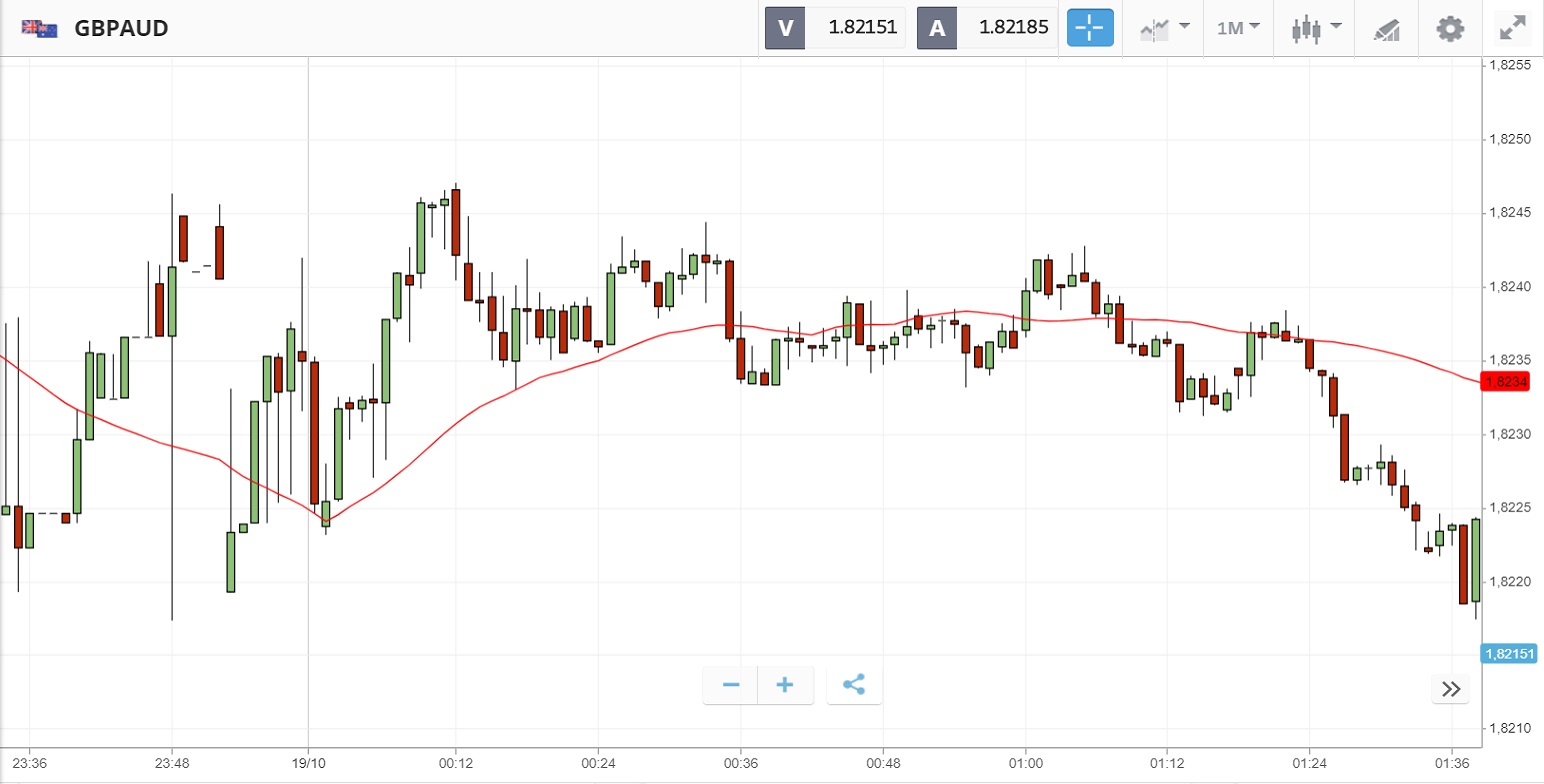Open the 1M timeframe dropdown
Viewport: 1544px width, 784px height.
[1238, 28]
